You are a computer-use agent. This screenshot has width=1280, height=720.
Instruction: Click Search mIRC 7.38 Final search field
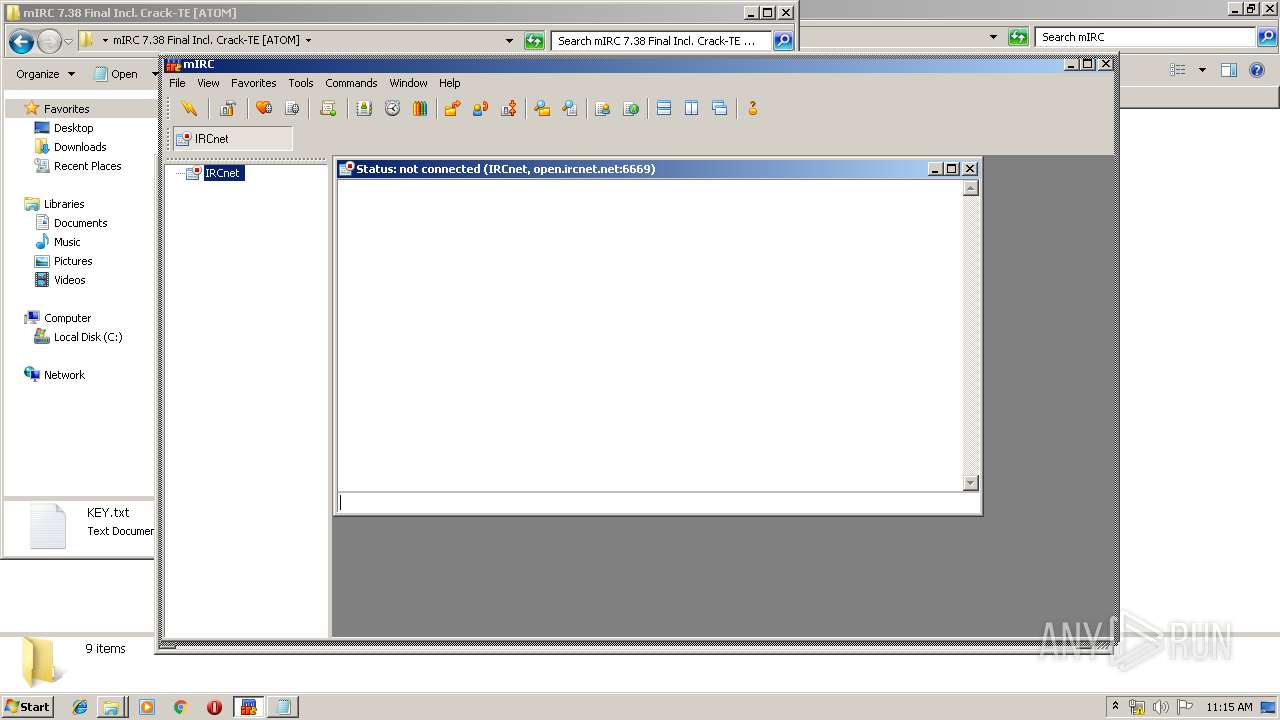click(x=661, y=41)
